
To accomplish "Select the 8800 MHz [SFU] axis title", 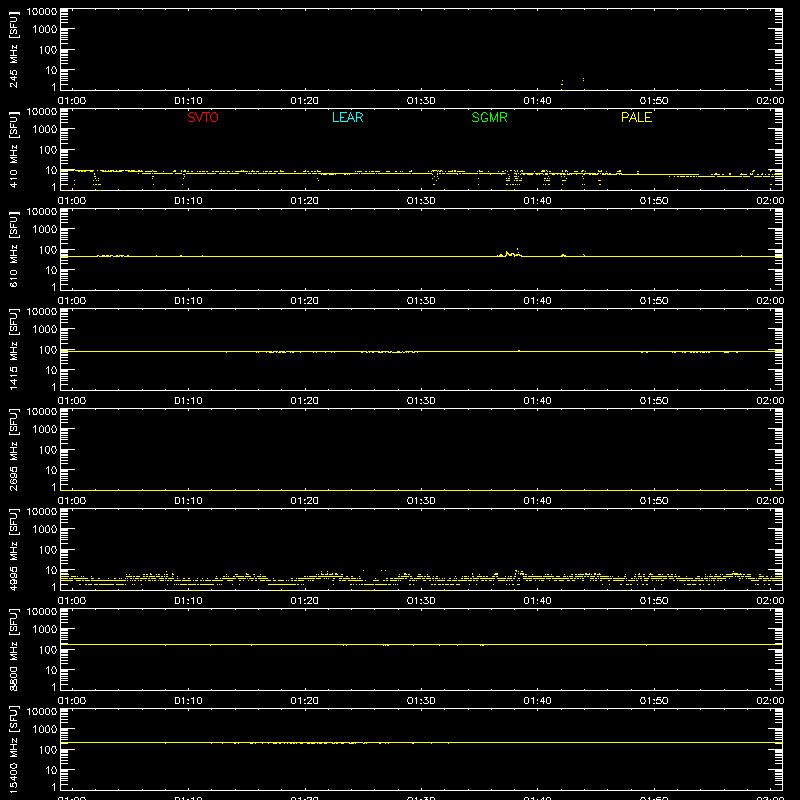I will tap(13, 649).
